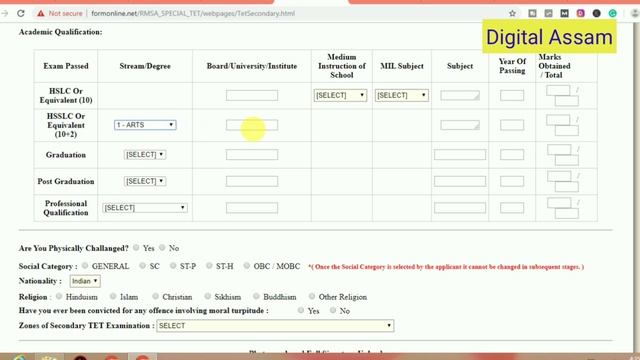Select Yes for Physically Challenged
The height and width of the screenshot is (360, 640).
[x=136, y=247]
